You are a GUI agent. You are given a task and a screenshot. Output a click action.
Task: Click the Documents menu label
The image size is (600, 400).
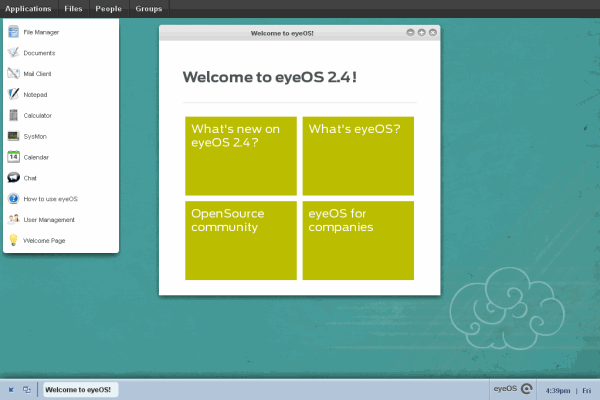click(x=39, y=53)
